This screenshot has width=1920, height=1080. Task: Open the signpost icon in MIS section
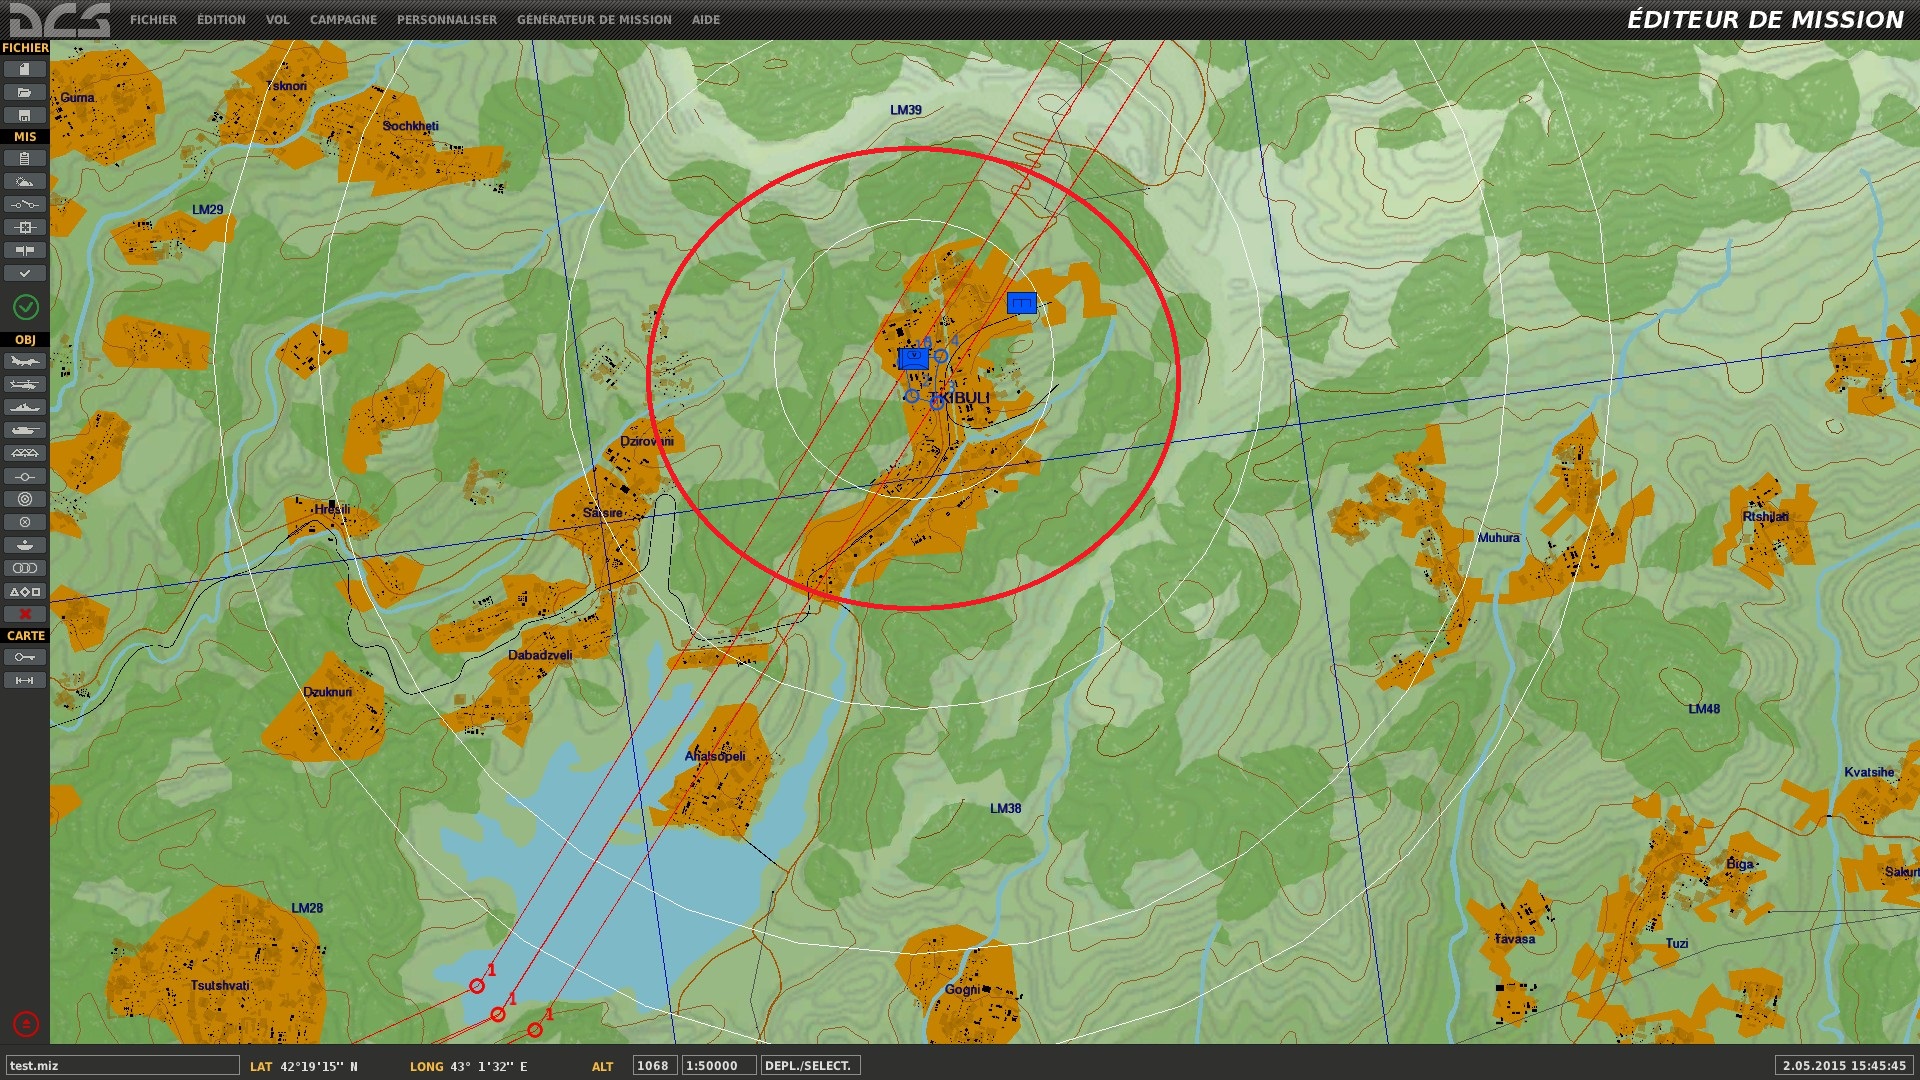tap(25, 250)
